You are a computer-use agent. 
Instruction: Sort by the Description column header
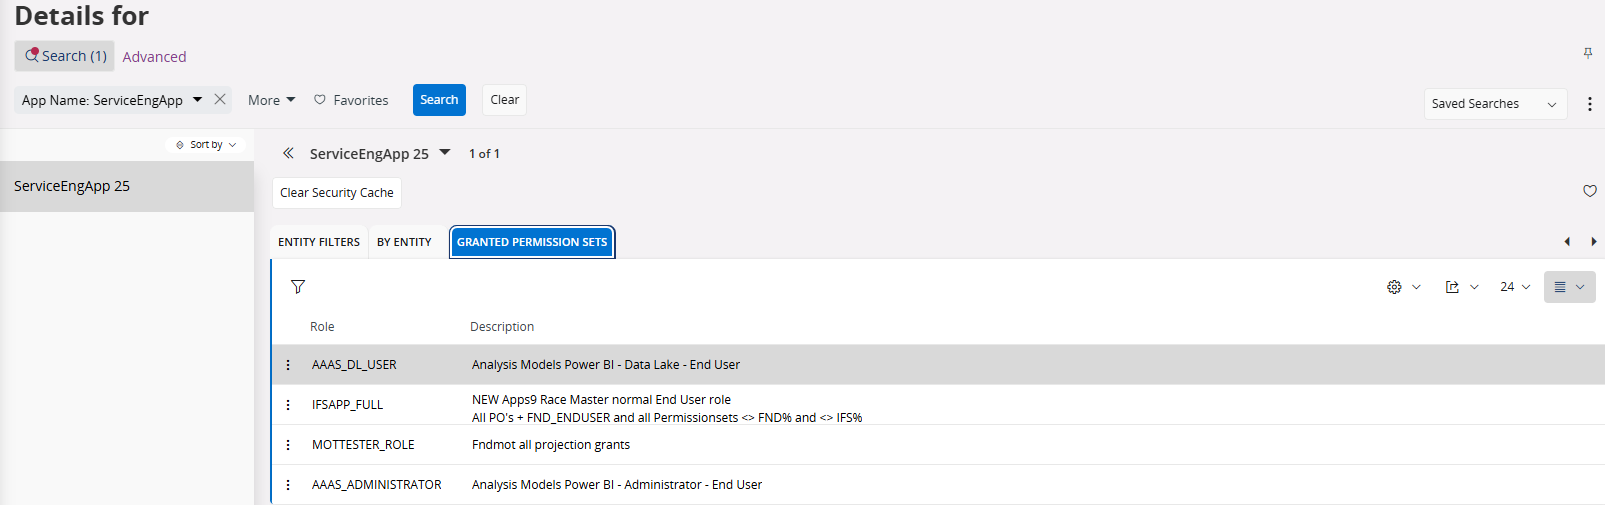click(502, 327)
